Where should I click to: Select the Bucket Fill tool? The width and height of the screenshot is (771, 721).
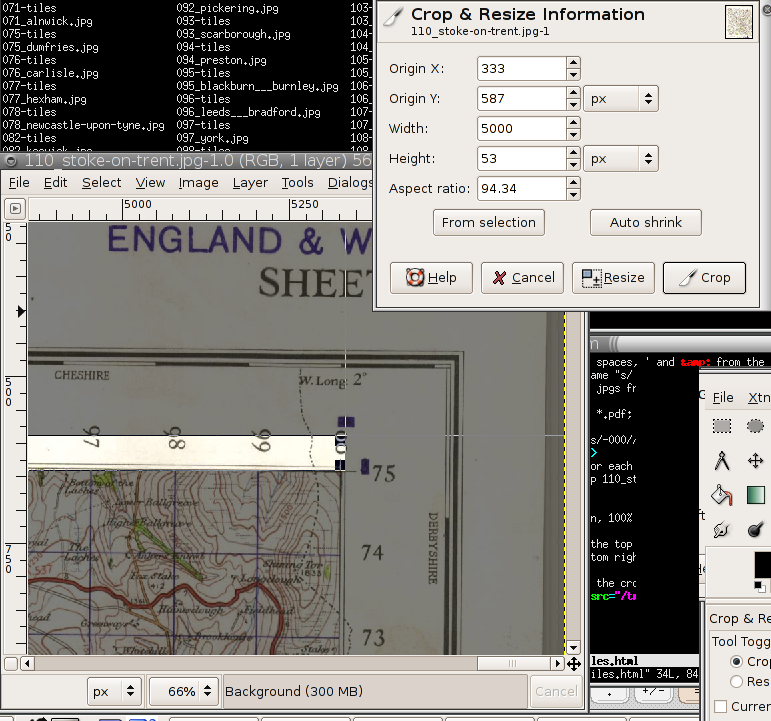(722, 495)
